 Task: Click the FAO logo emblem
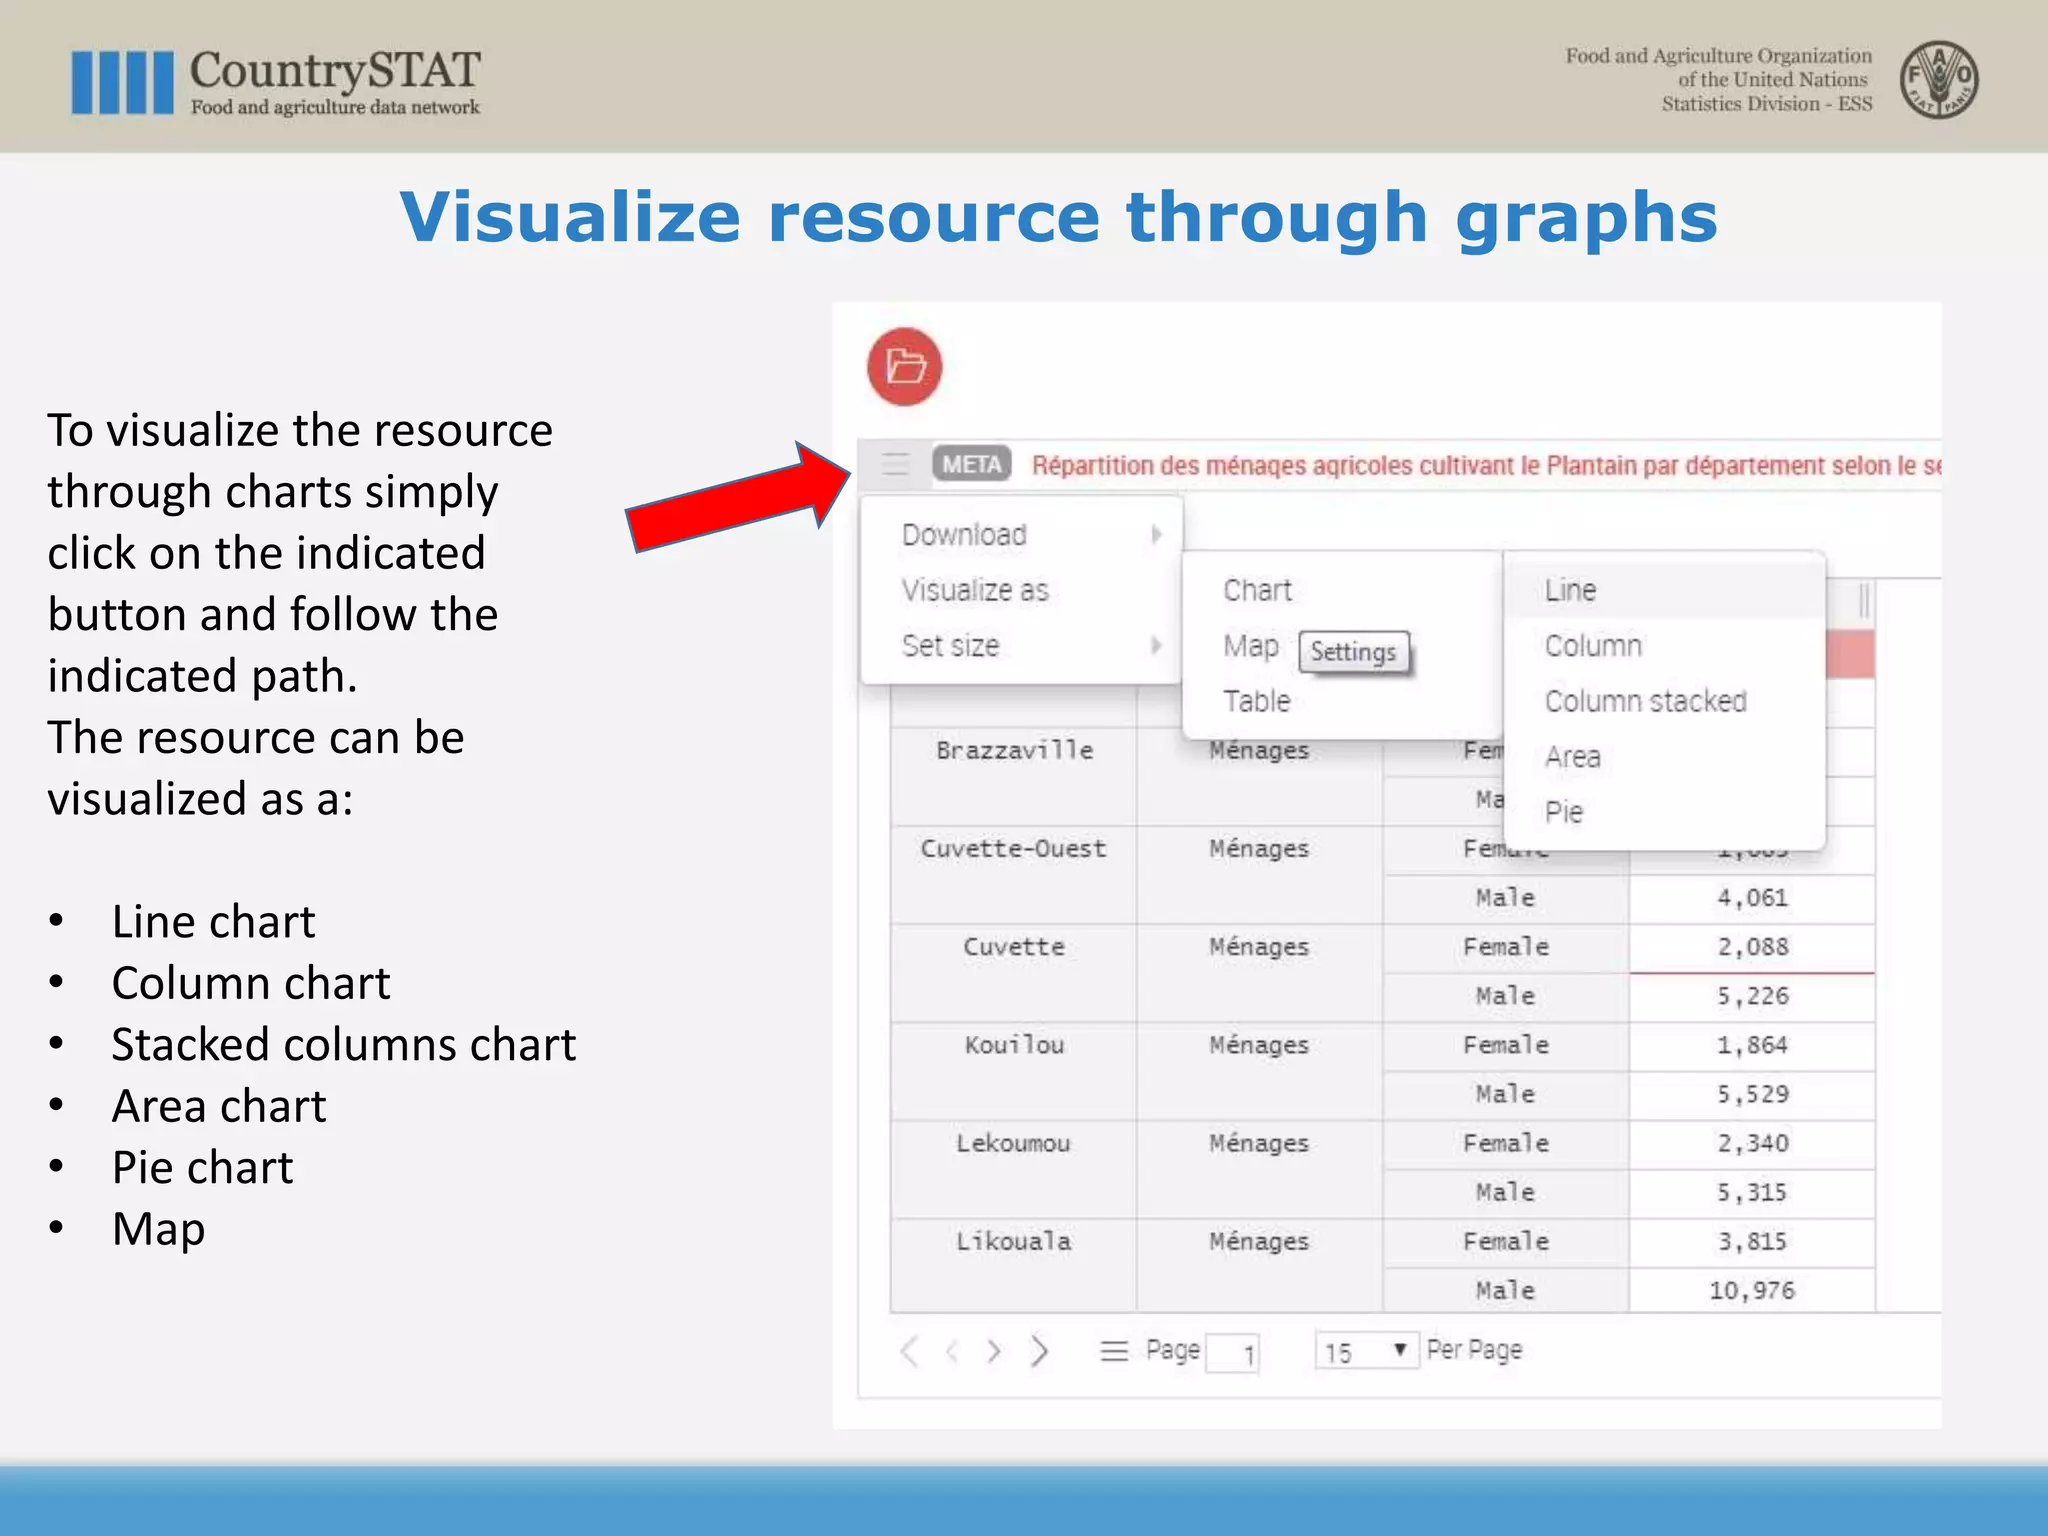click(x=1938, y=80)
